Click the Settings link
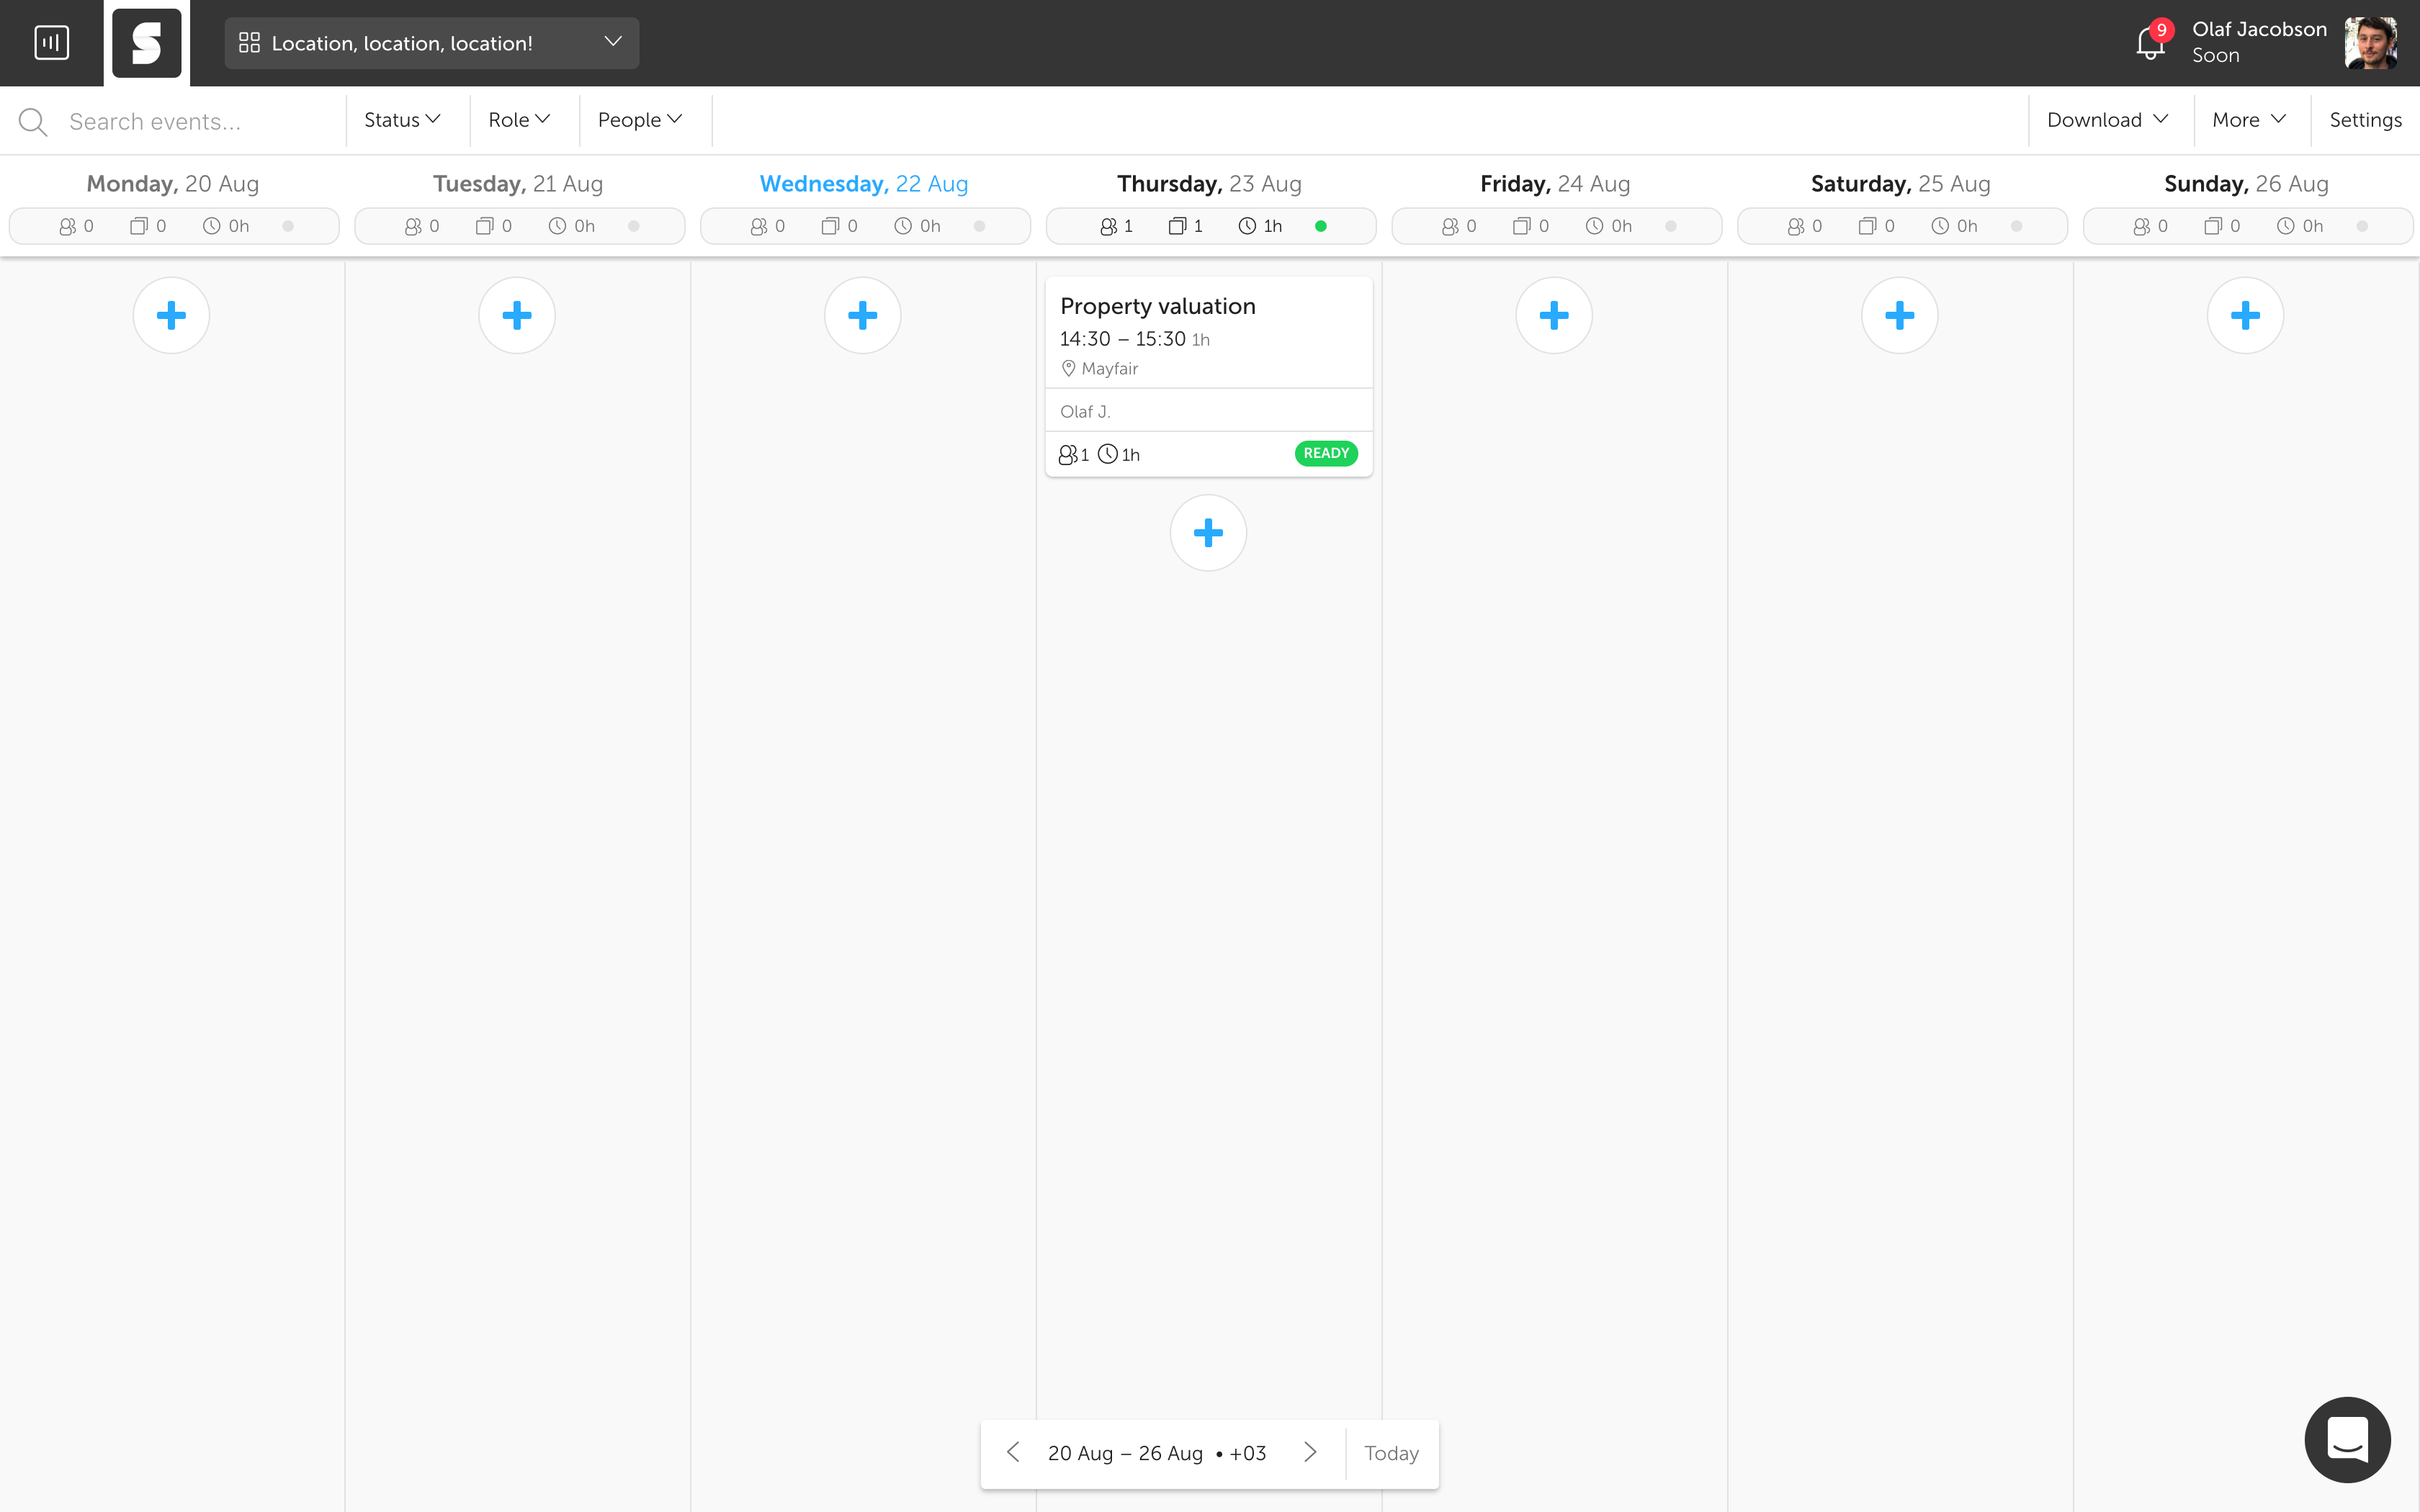 pyautogui.click(x=2365, y=120)
